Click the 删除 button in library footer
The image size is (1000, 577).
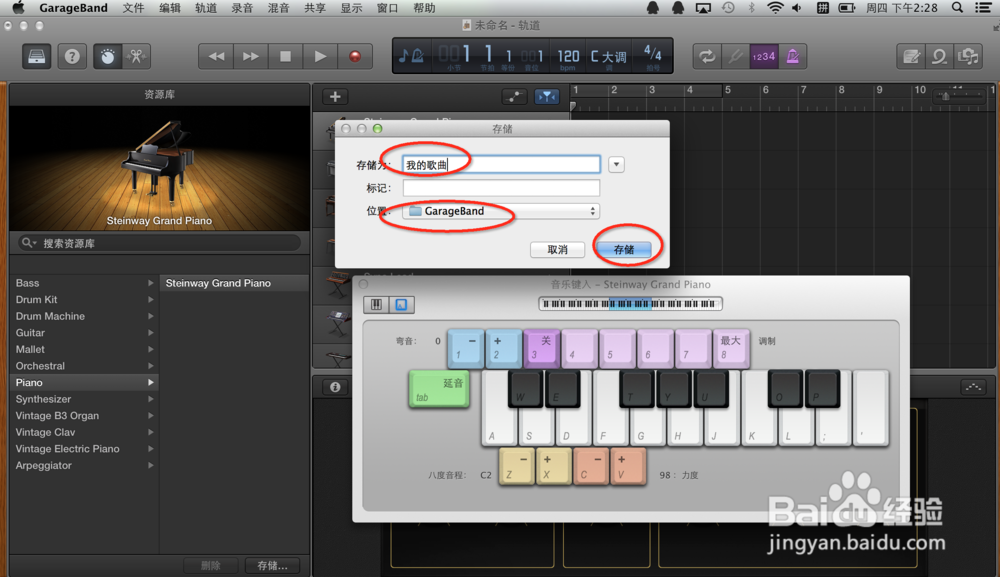210,566
